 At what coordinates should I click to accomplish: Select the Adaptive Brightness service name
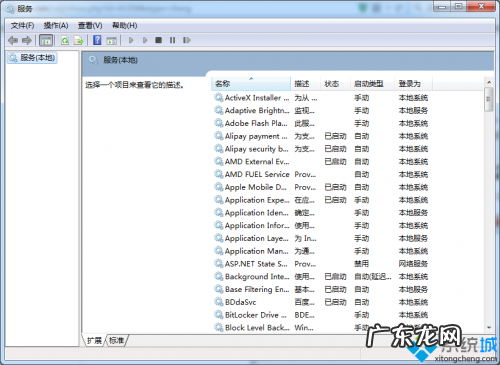click(x=257, y=110)
